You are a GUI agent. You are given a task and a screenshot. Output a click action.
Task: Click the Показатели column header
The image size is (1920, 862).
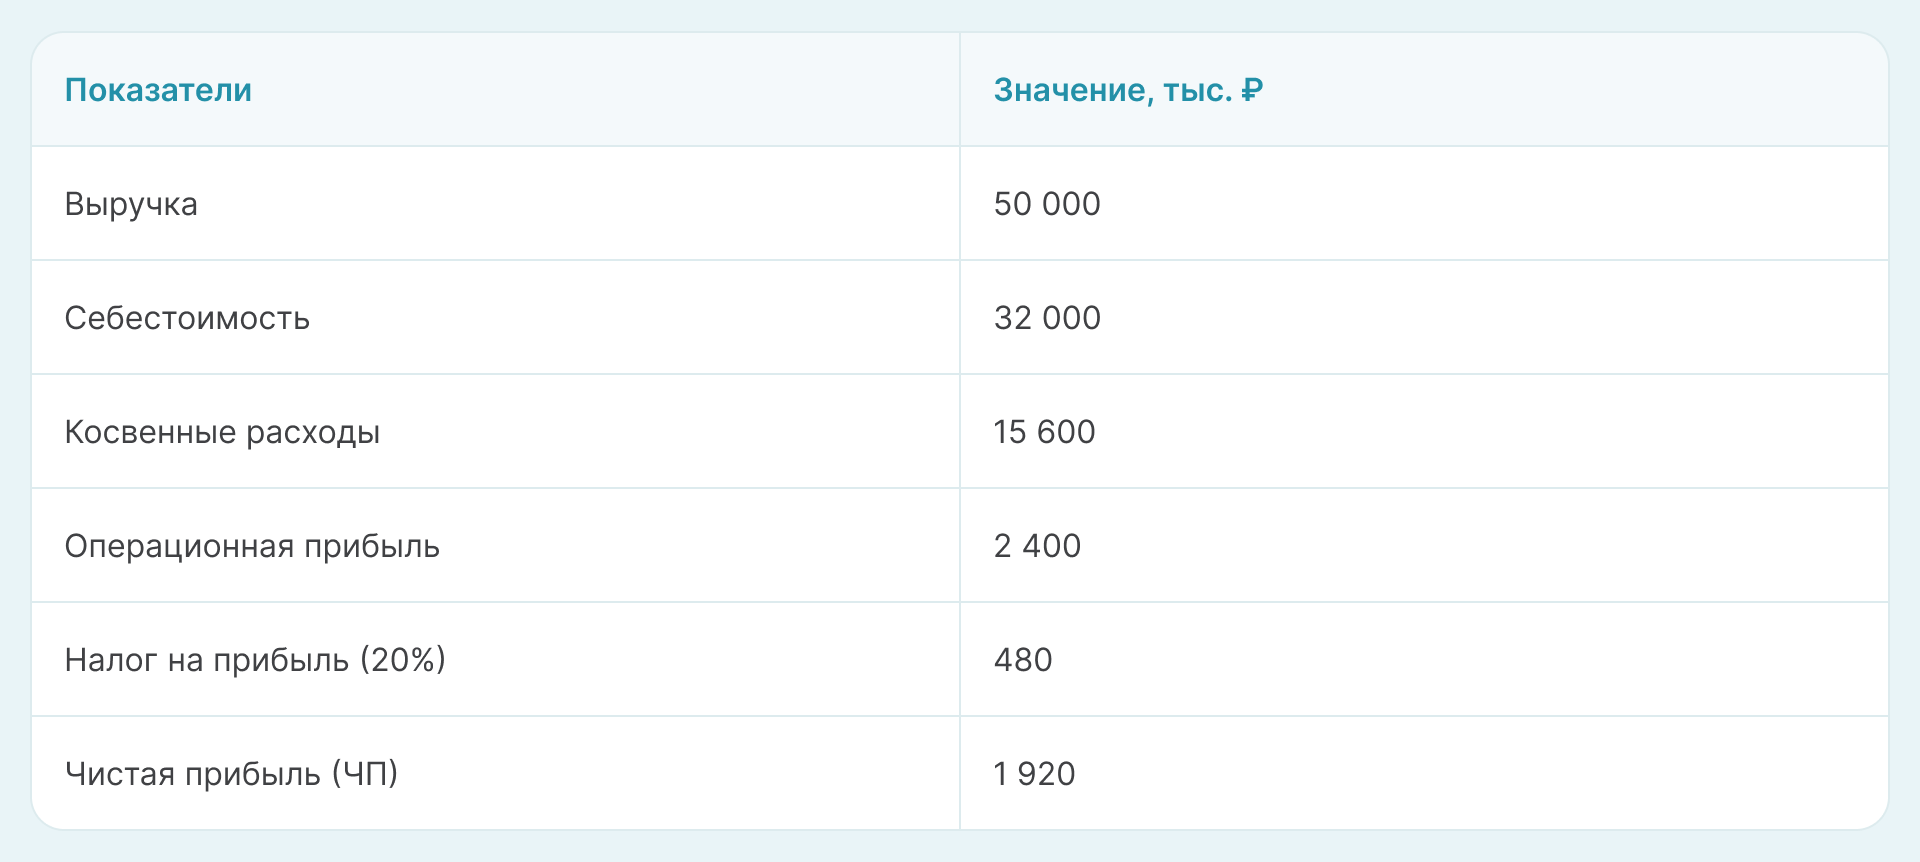tap(158, 90)
